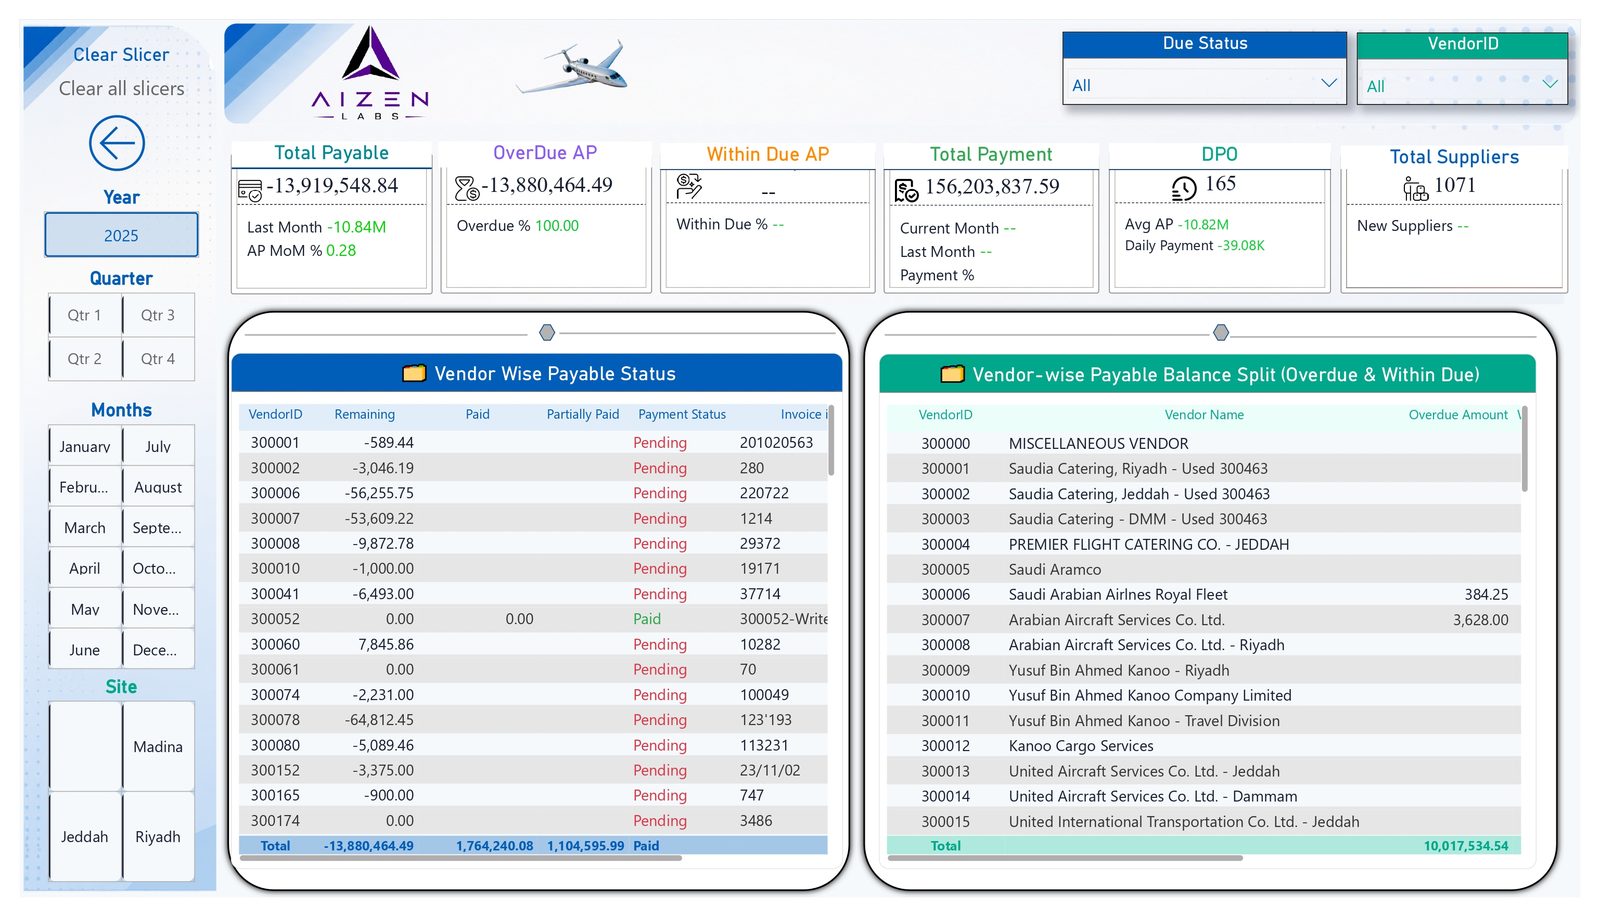This screenshot has width=1600, height=917.
Task: Click the Within Due AP card icon
Action: click(689, 186)
